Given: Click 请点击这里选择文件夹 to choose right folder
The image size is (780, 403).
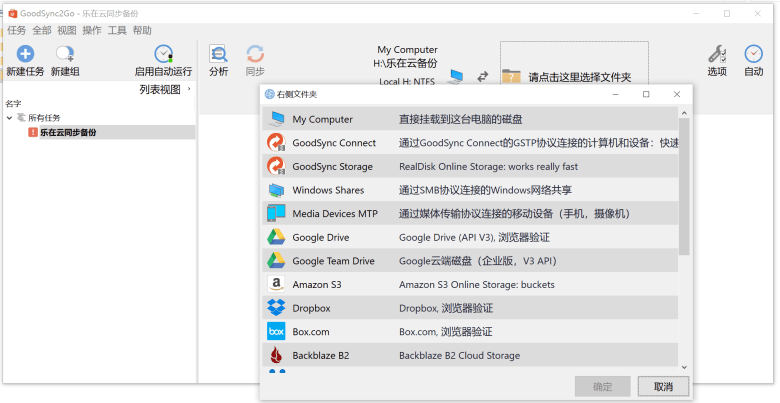Looking at the screenshot, I should [x=580, y=77].
